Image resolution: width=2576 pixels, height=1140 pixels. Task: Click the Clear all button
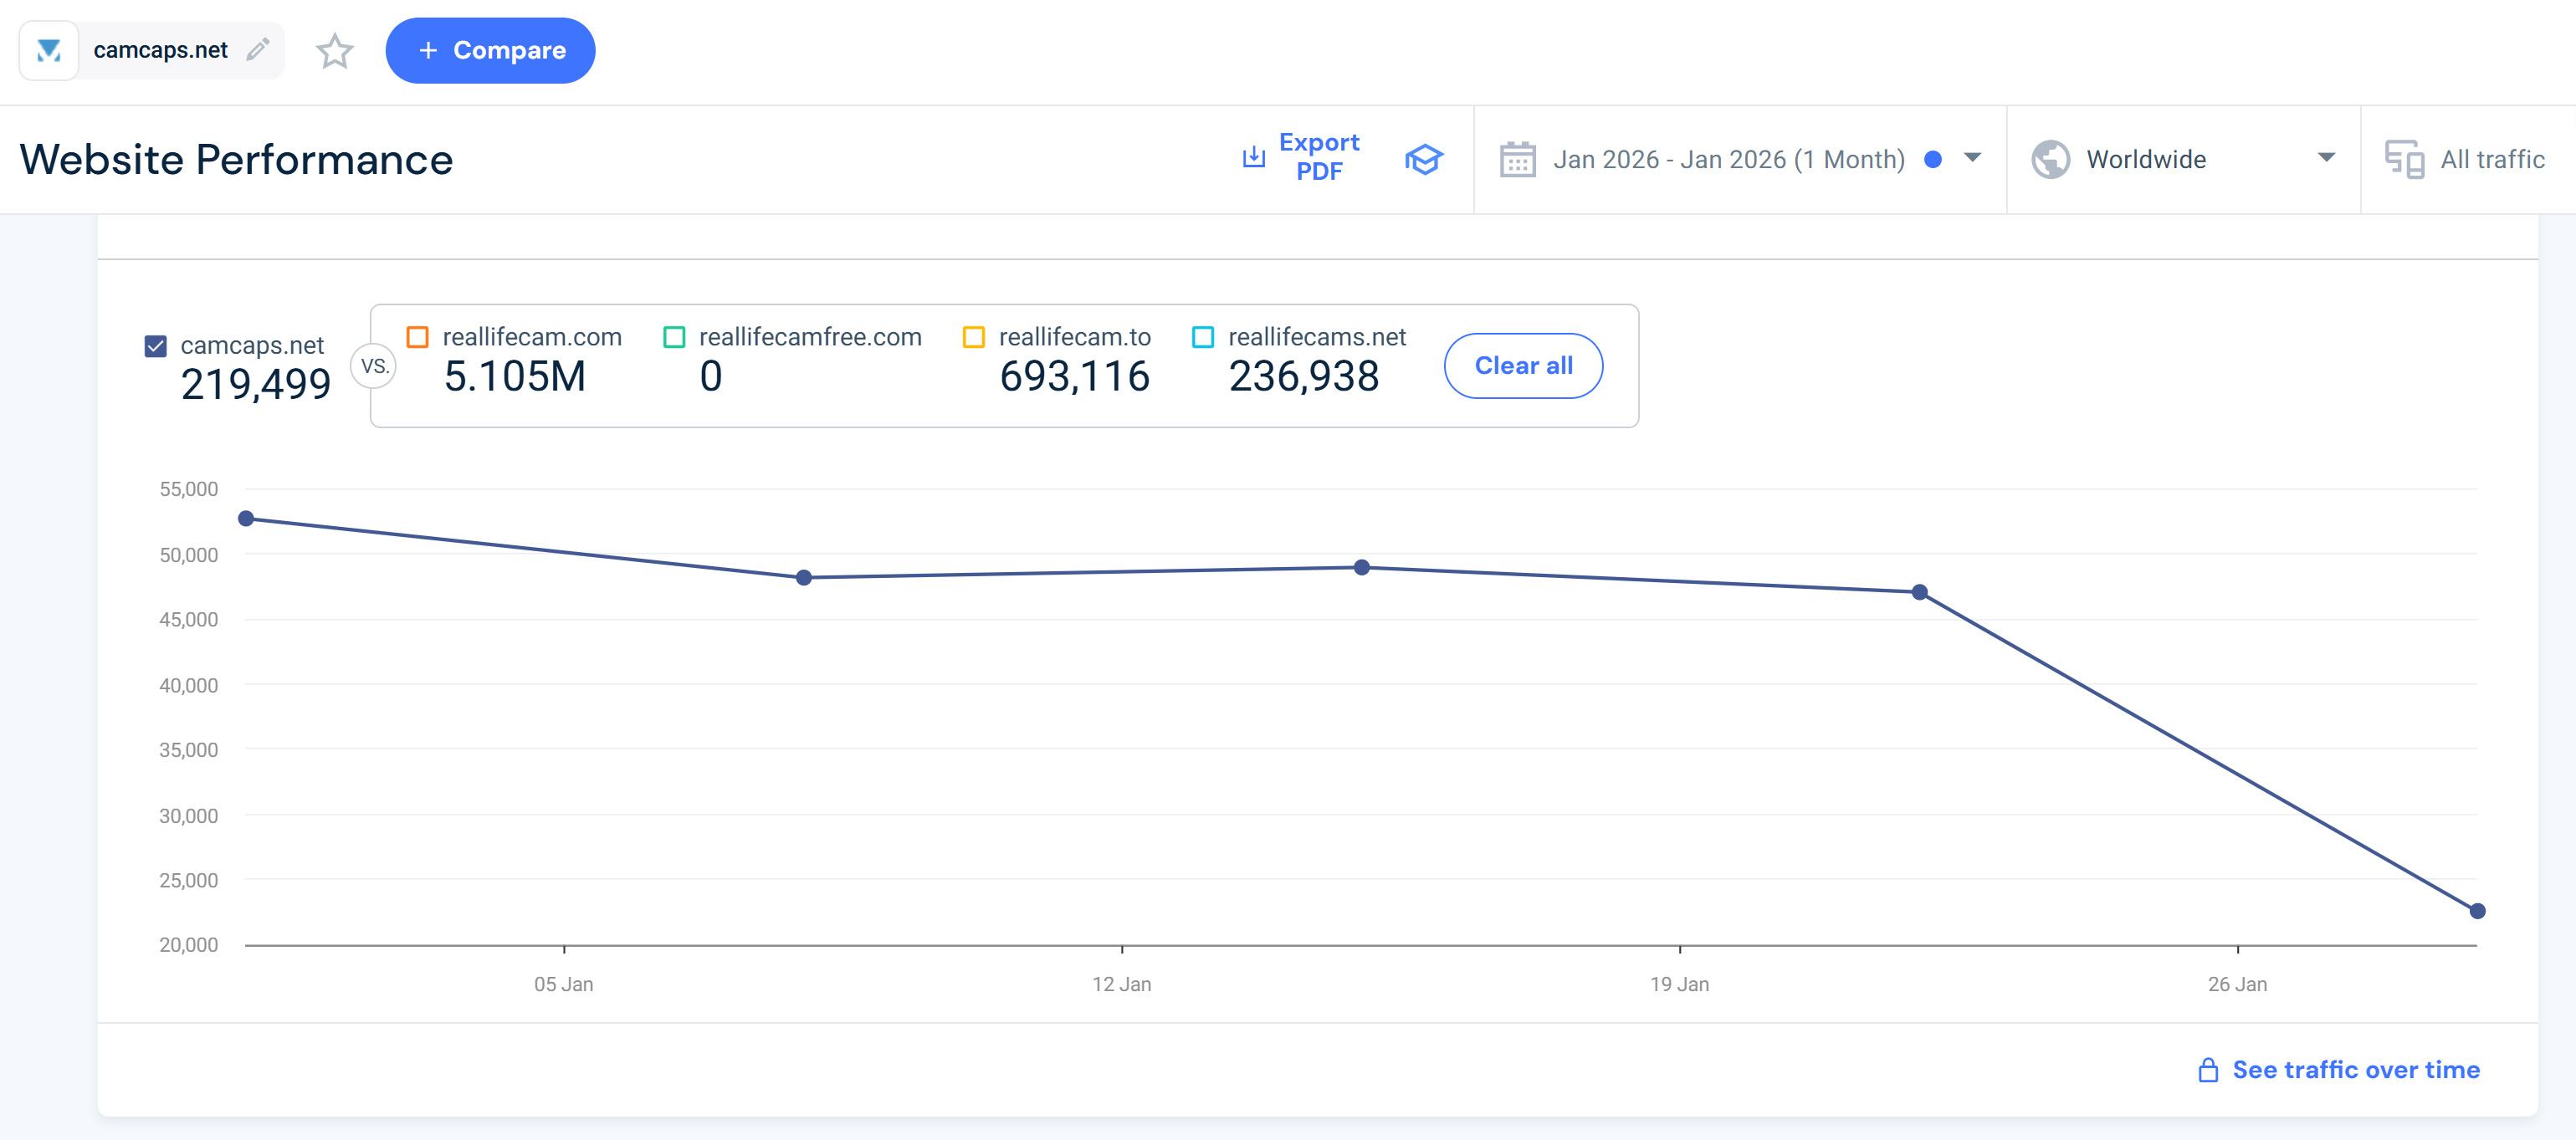coord(1522,366)
